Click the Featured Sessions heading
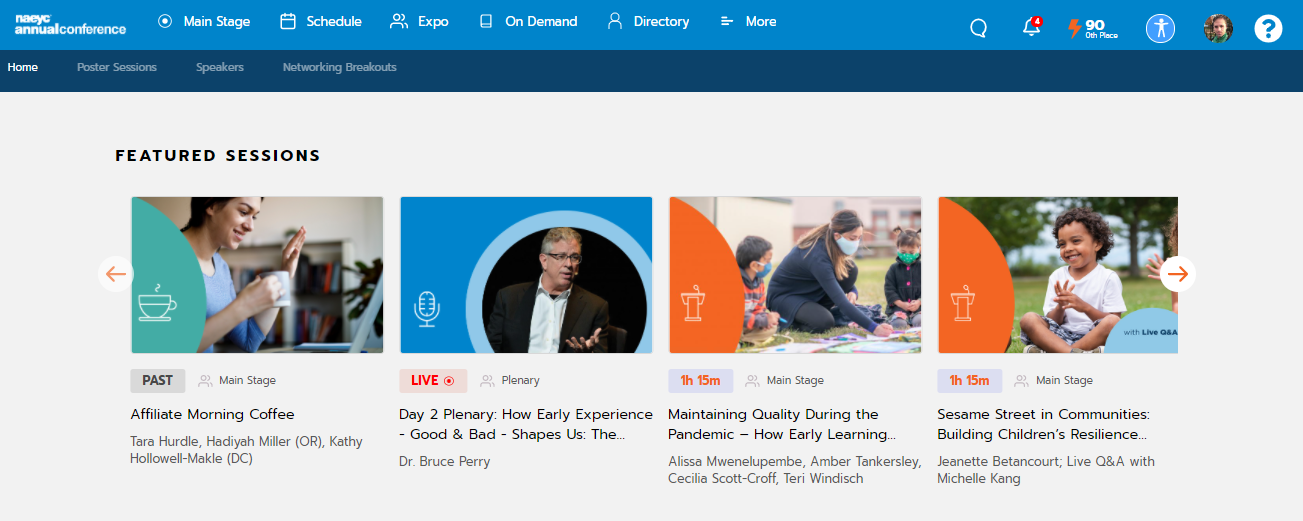Image resolution: width=1303 pixels, height=521 pixels. tap(218, 155)
